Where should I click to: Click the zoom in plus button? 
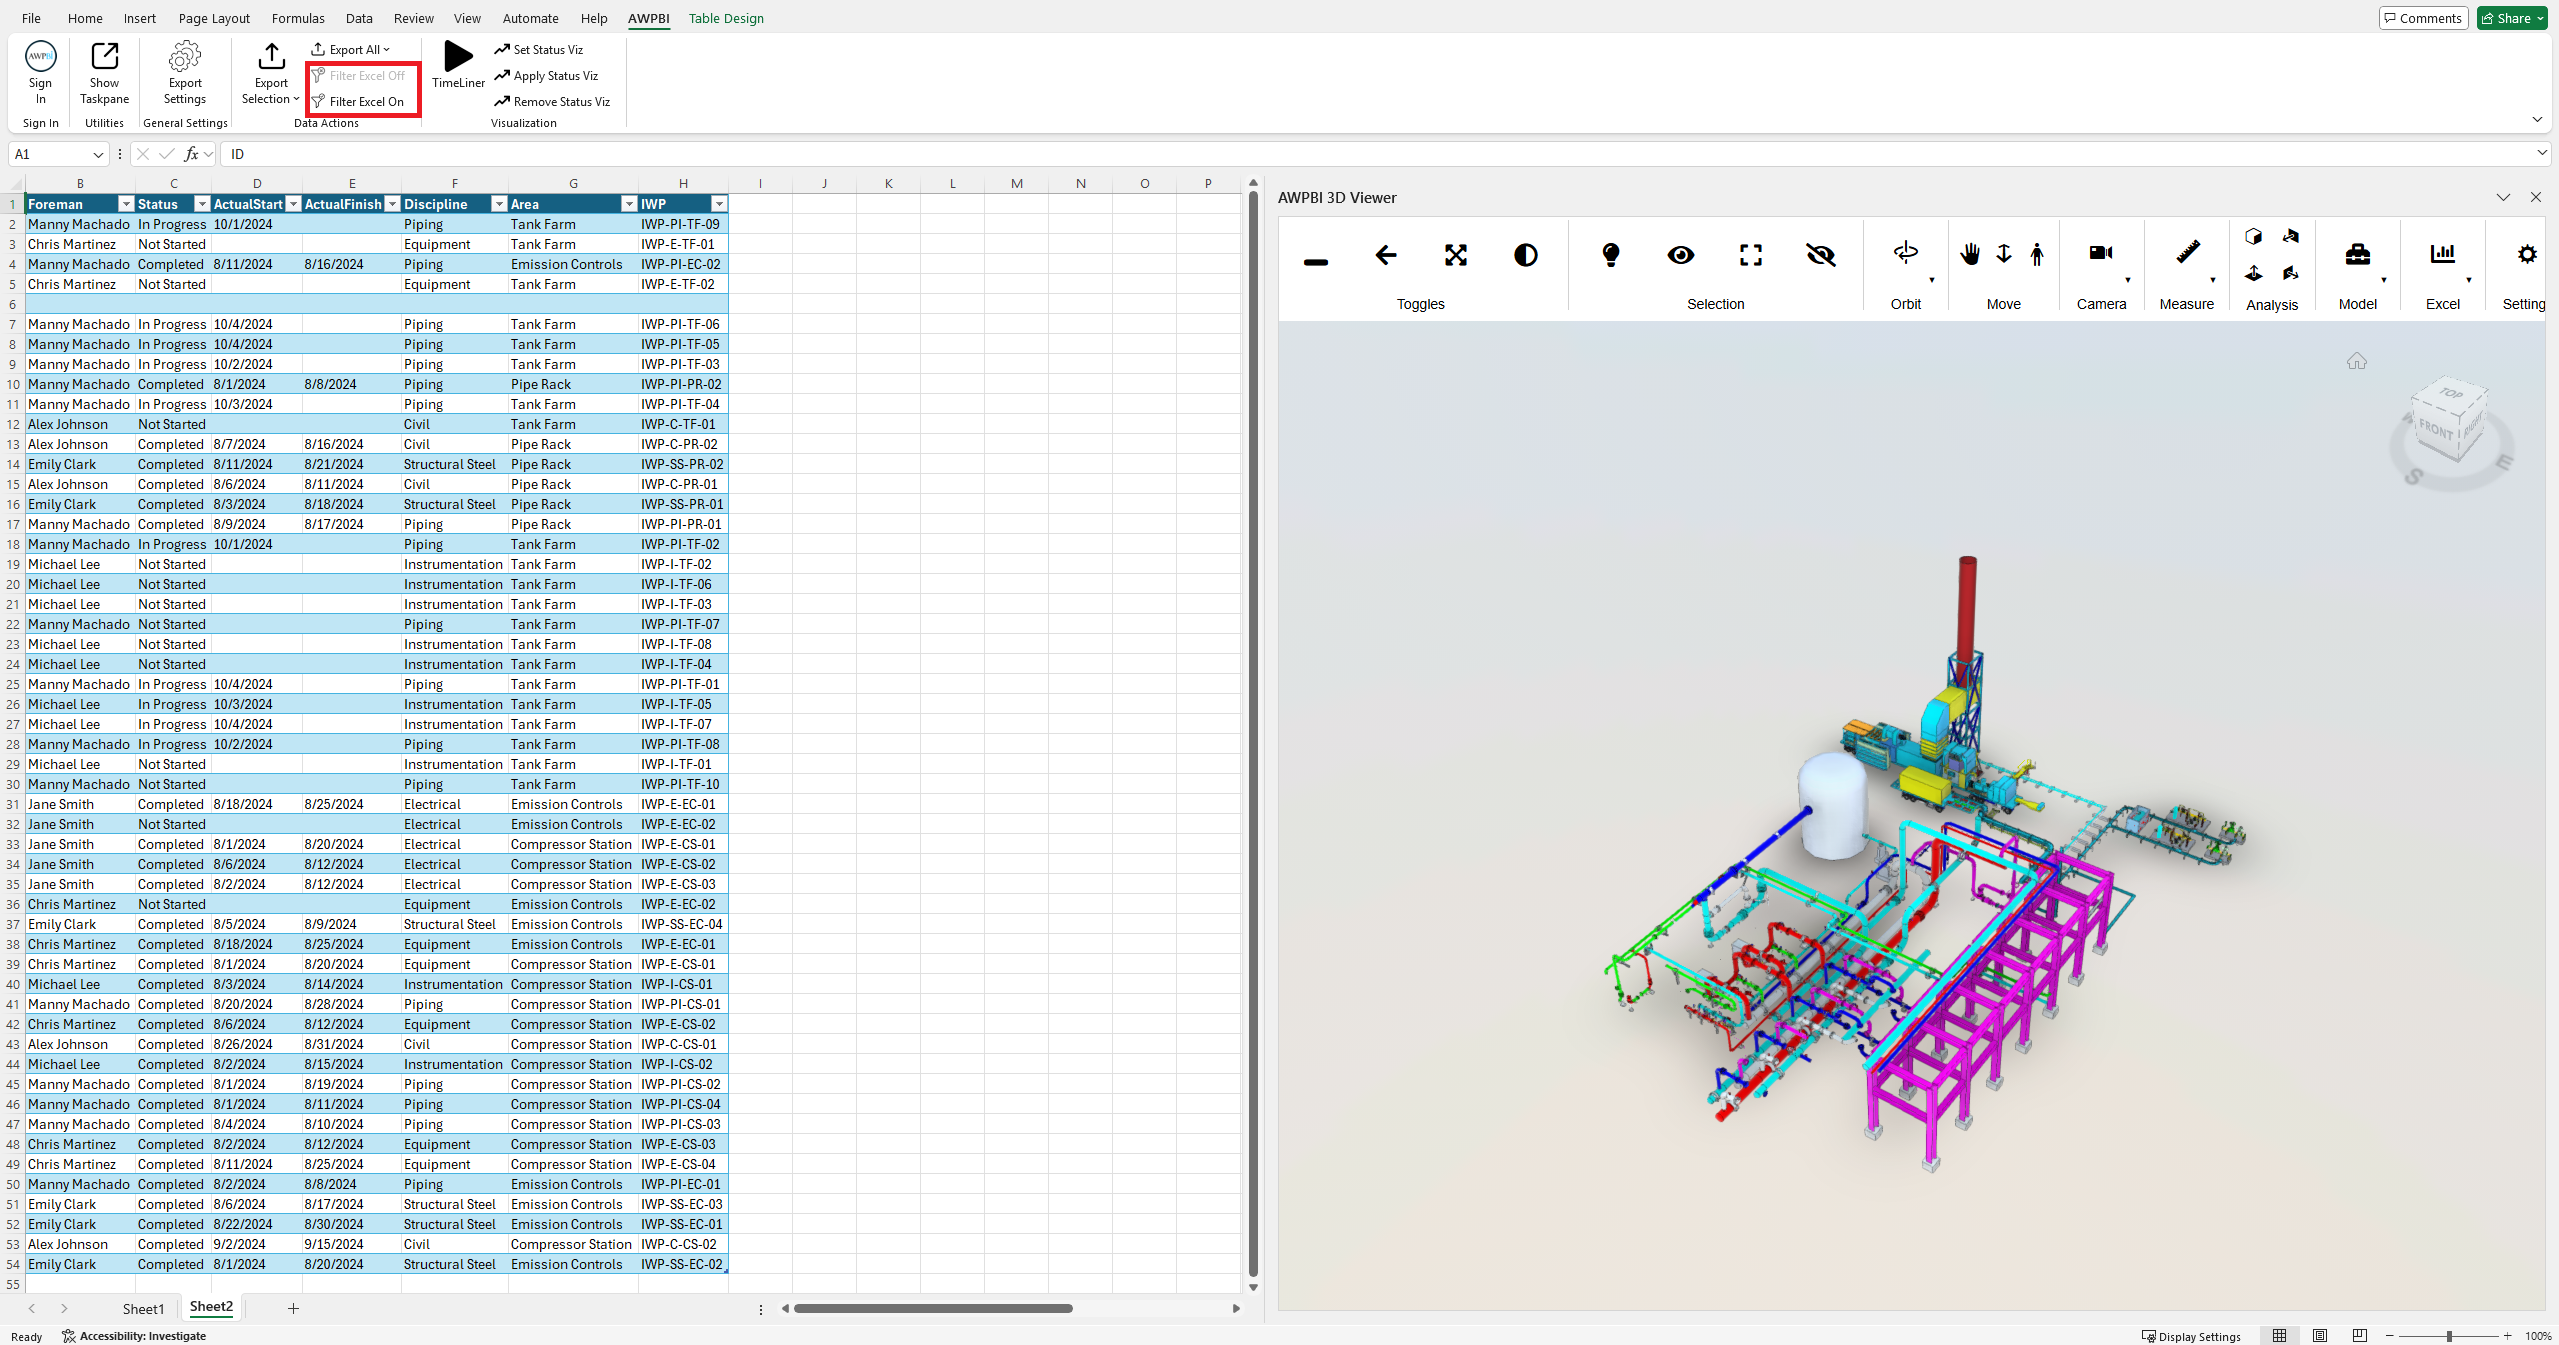(x=2507, y=1336)
